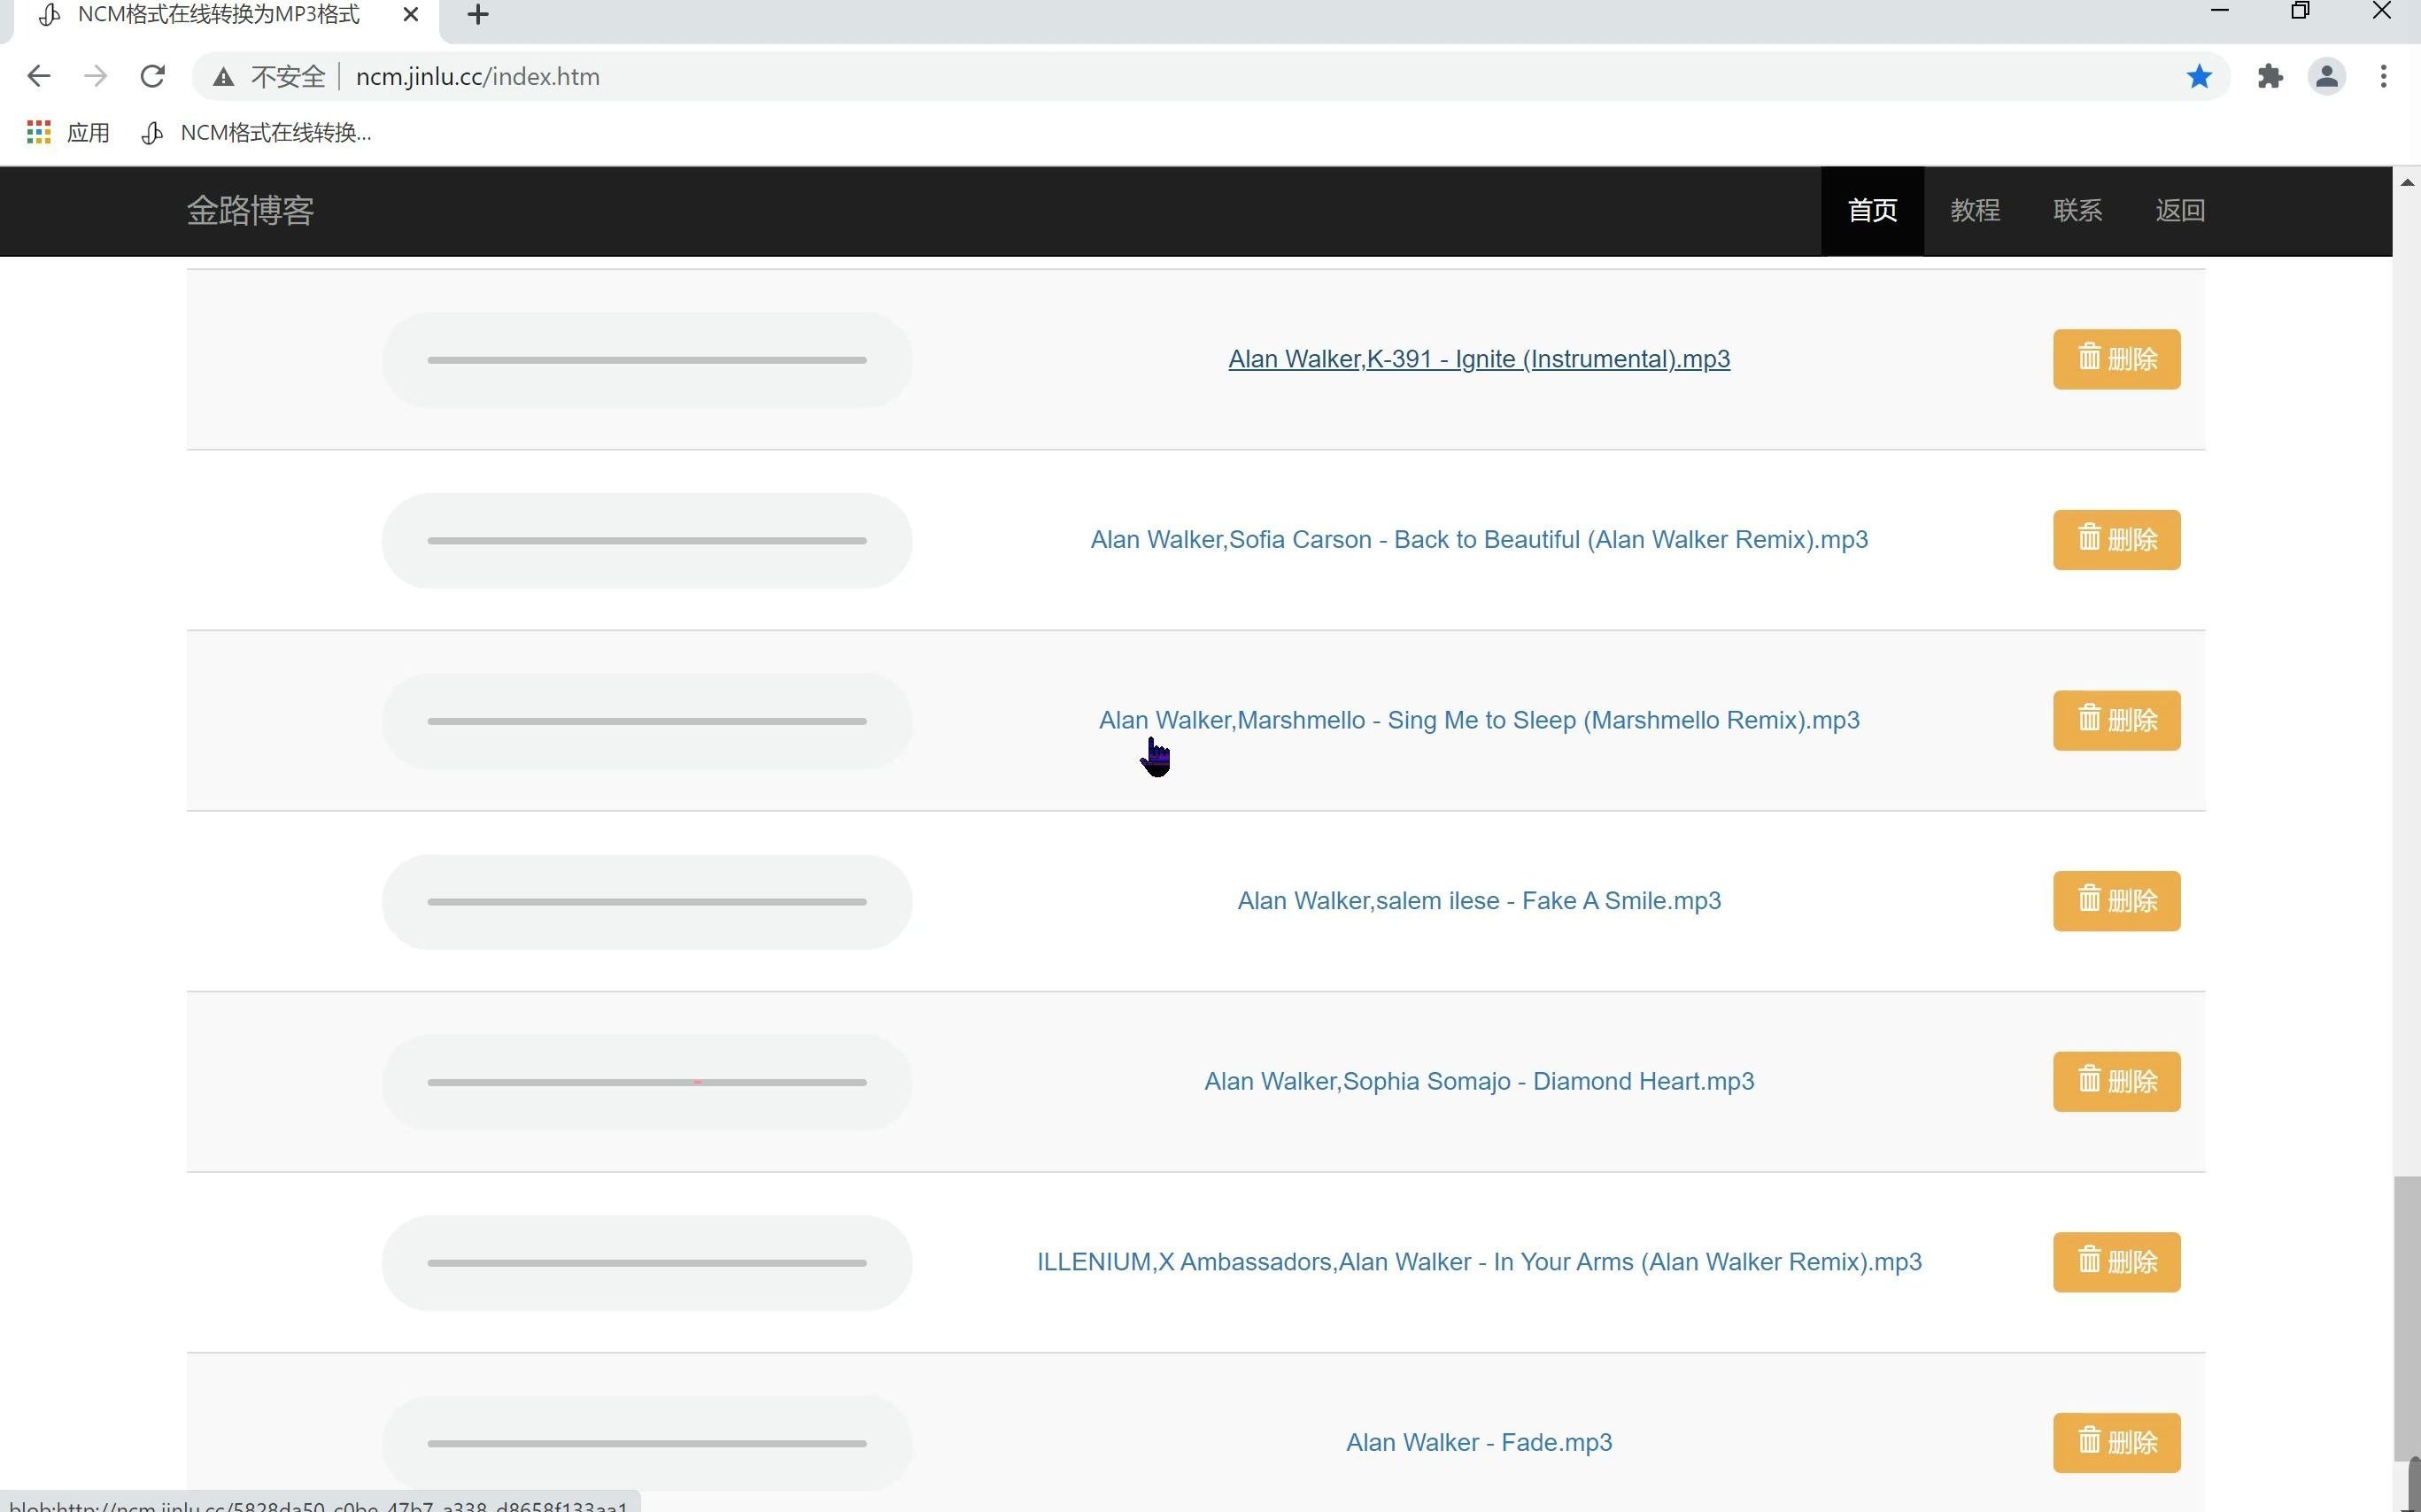This screenshot has height=1512, width=2421.
Task: Download Alan Walker - Fade.mp3 link
Action: coord(1479,1443)
